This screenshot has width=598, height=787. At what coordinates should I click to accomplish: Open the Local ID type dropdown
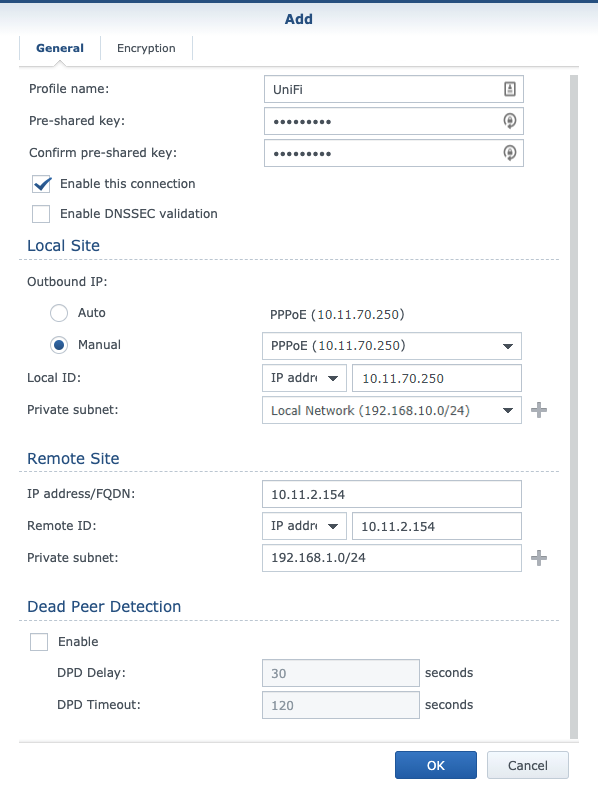tap(304, 378)
